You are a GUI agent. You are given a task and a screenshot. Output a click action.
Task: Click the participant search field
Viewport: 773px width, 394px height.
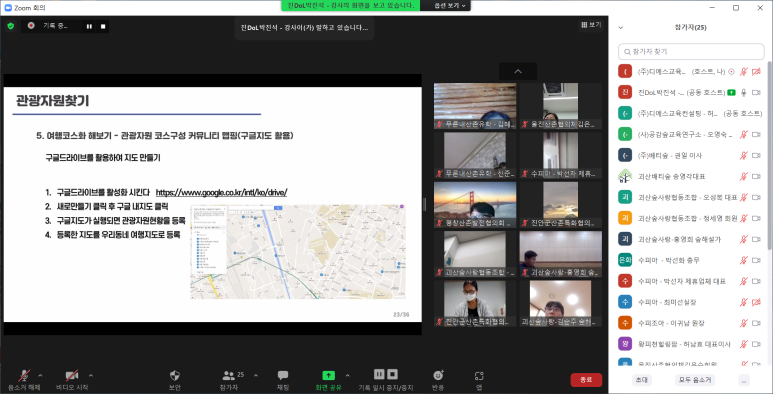click(691, 51)
